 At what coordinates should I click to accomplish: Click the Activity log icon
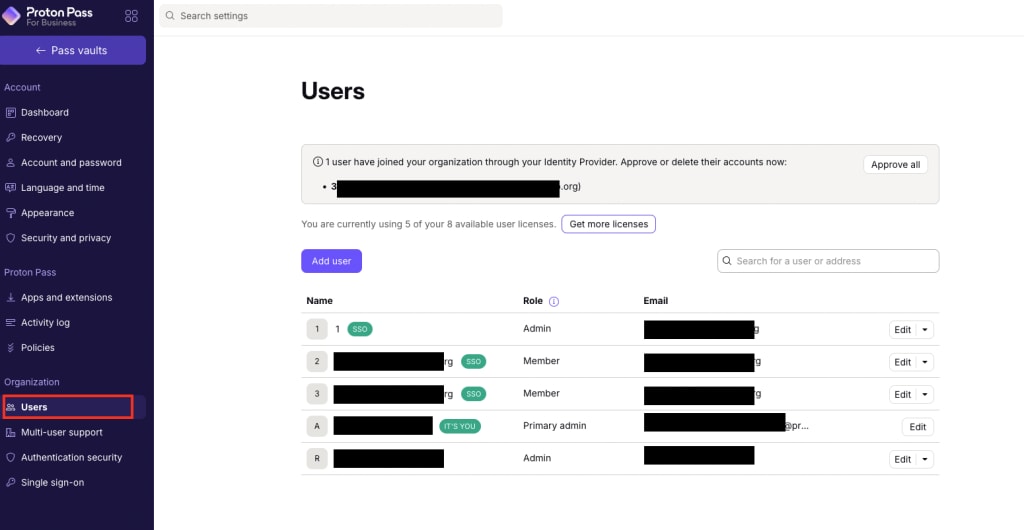pyautogui.click(x=11, y=323)
